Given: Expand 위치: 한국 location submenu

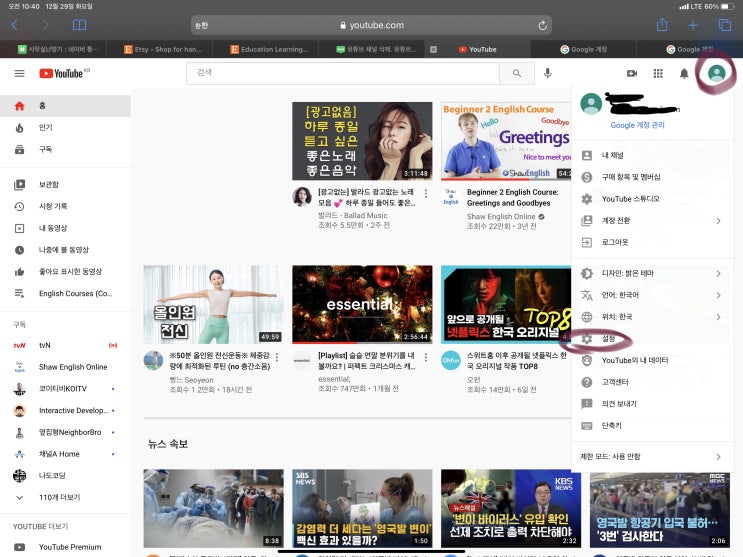Looking at the screenshot, I should point(652,317).
